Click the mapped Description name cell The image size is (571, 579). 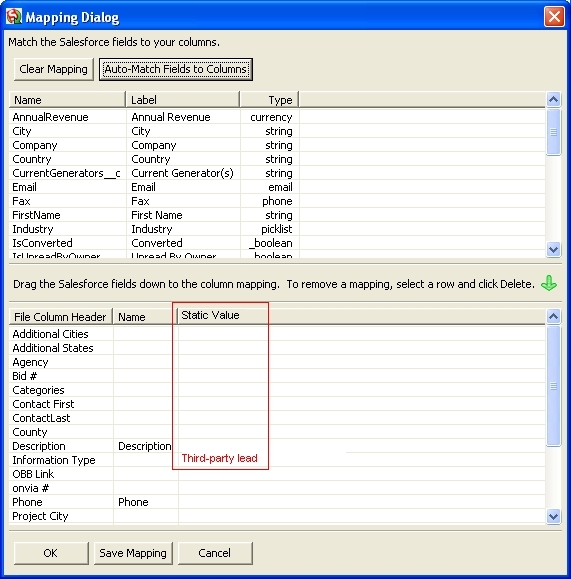[x=145, y=446]
